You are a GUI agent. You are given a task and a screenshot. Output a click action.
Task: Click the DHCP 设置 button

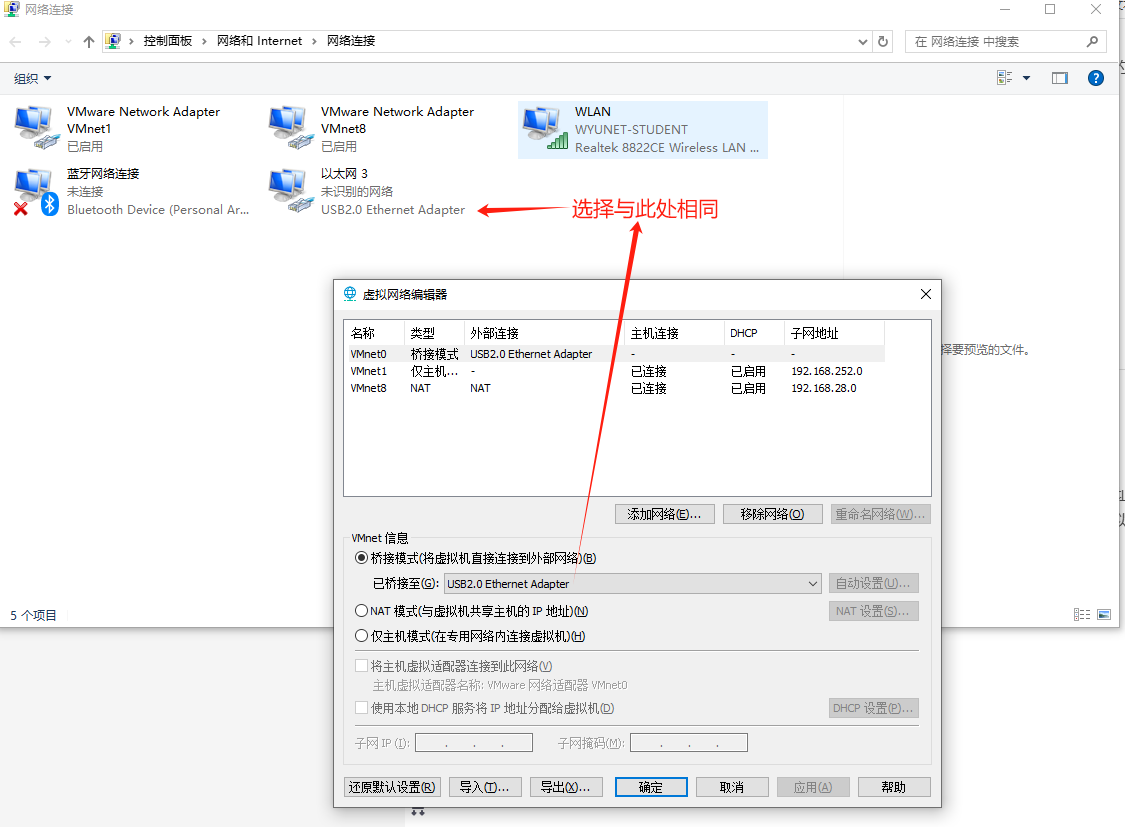873,708
